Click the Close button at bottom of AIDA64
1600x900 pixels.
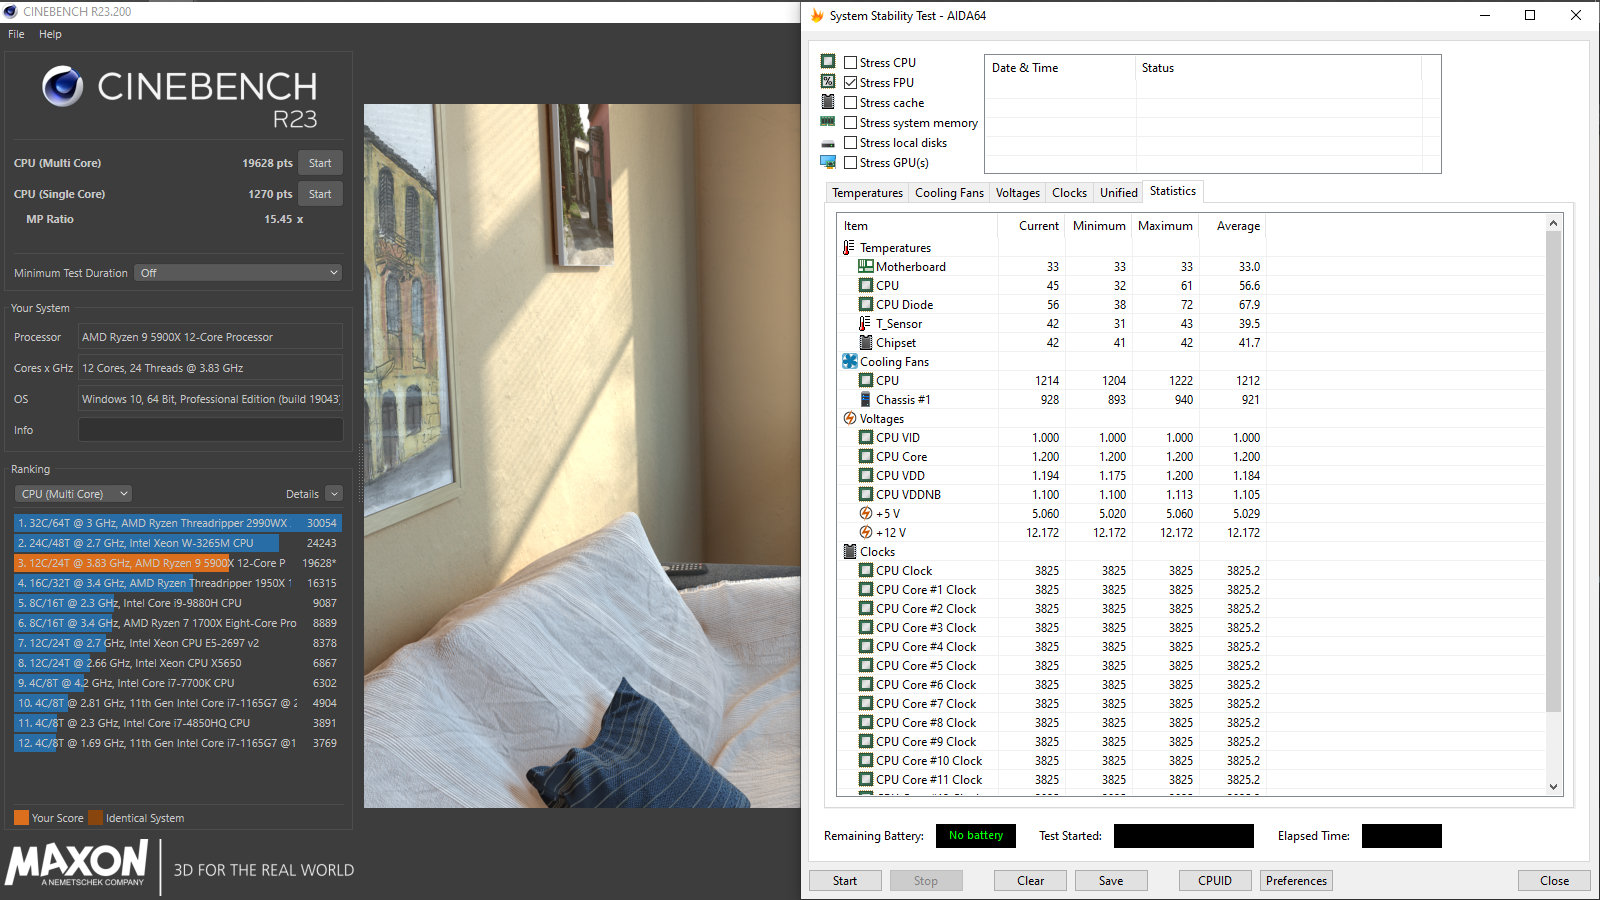[x=1554, y=881]
